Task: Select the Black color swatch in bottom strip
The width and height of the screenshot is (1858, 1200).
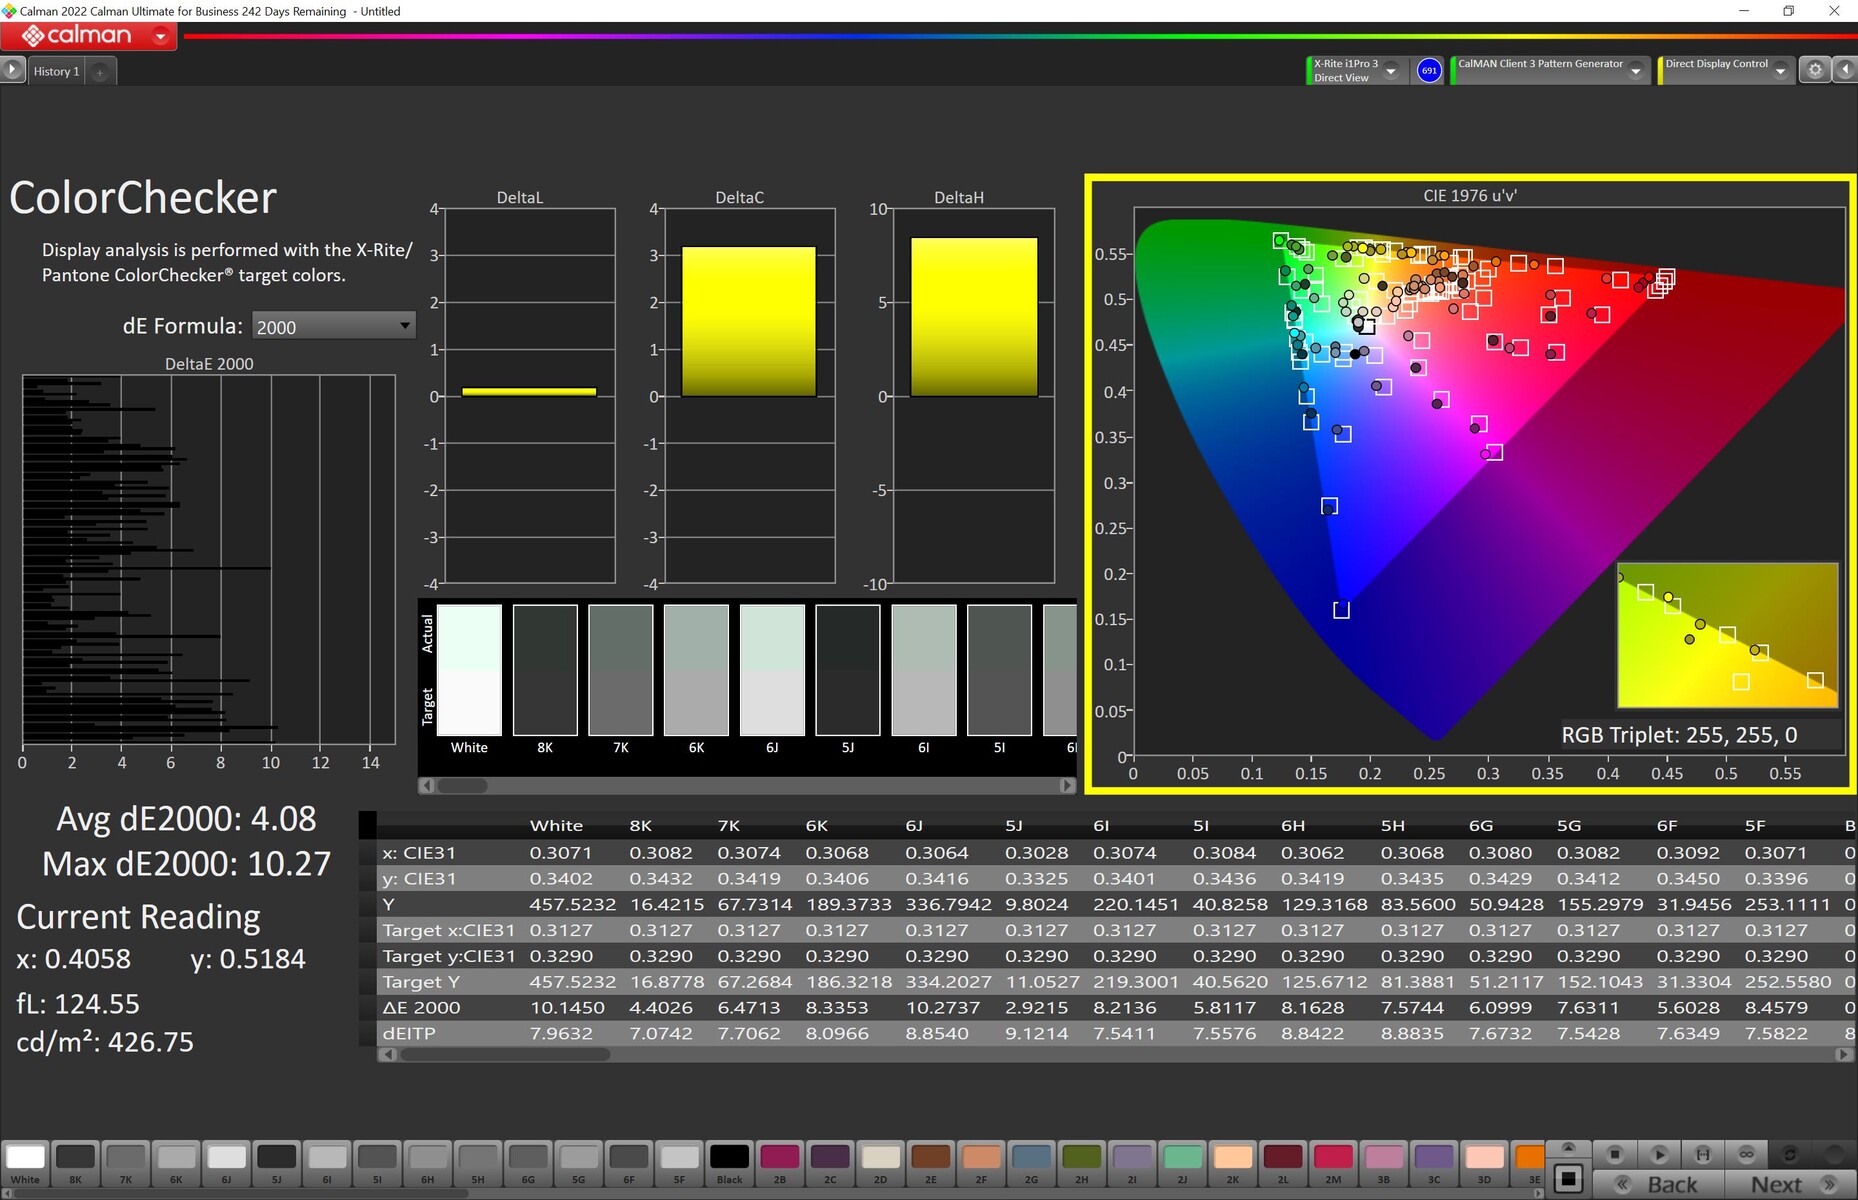Action: (x=729, y=1158)
